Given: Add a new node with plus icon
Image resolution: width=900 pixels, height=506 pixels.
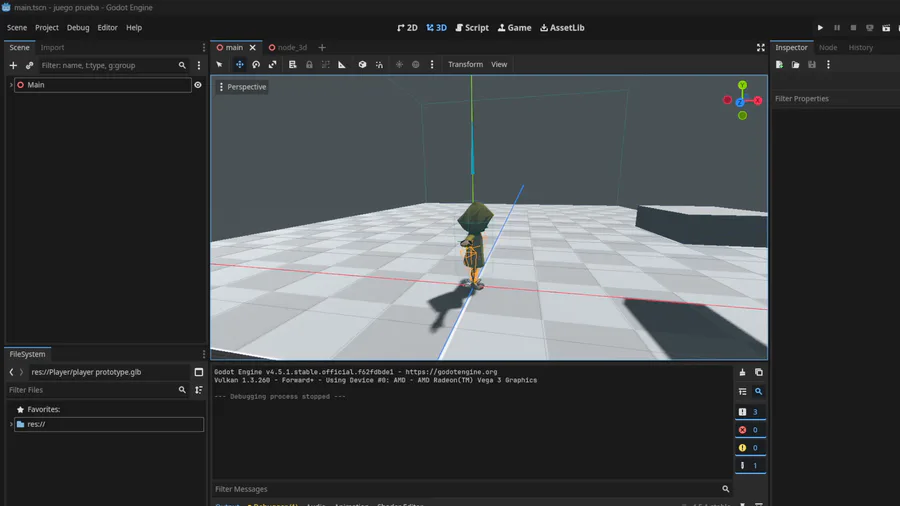Looking at the screenshot, I should tap(13, 65).
